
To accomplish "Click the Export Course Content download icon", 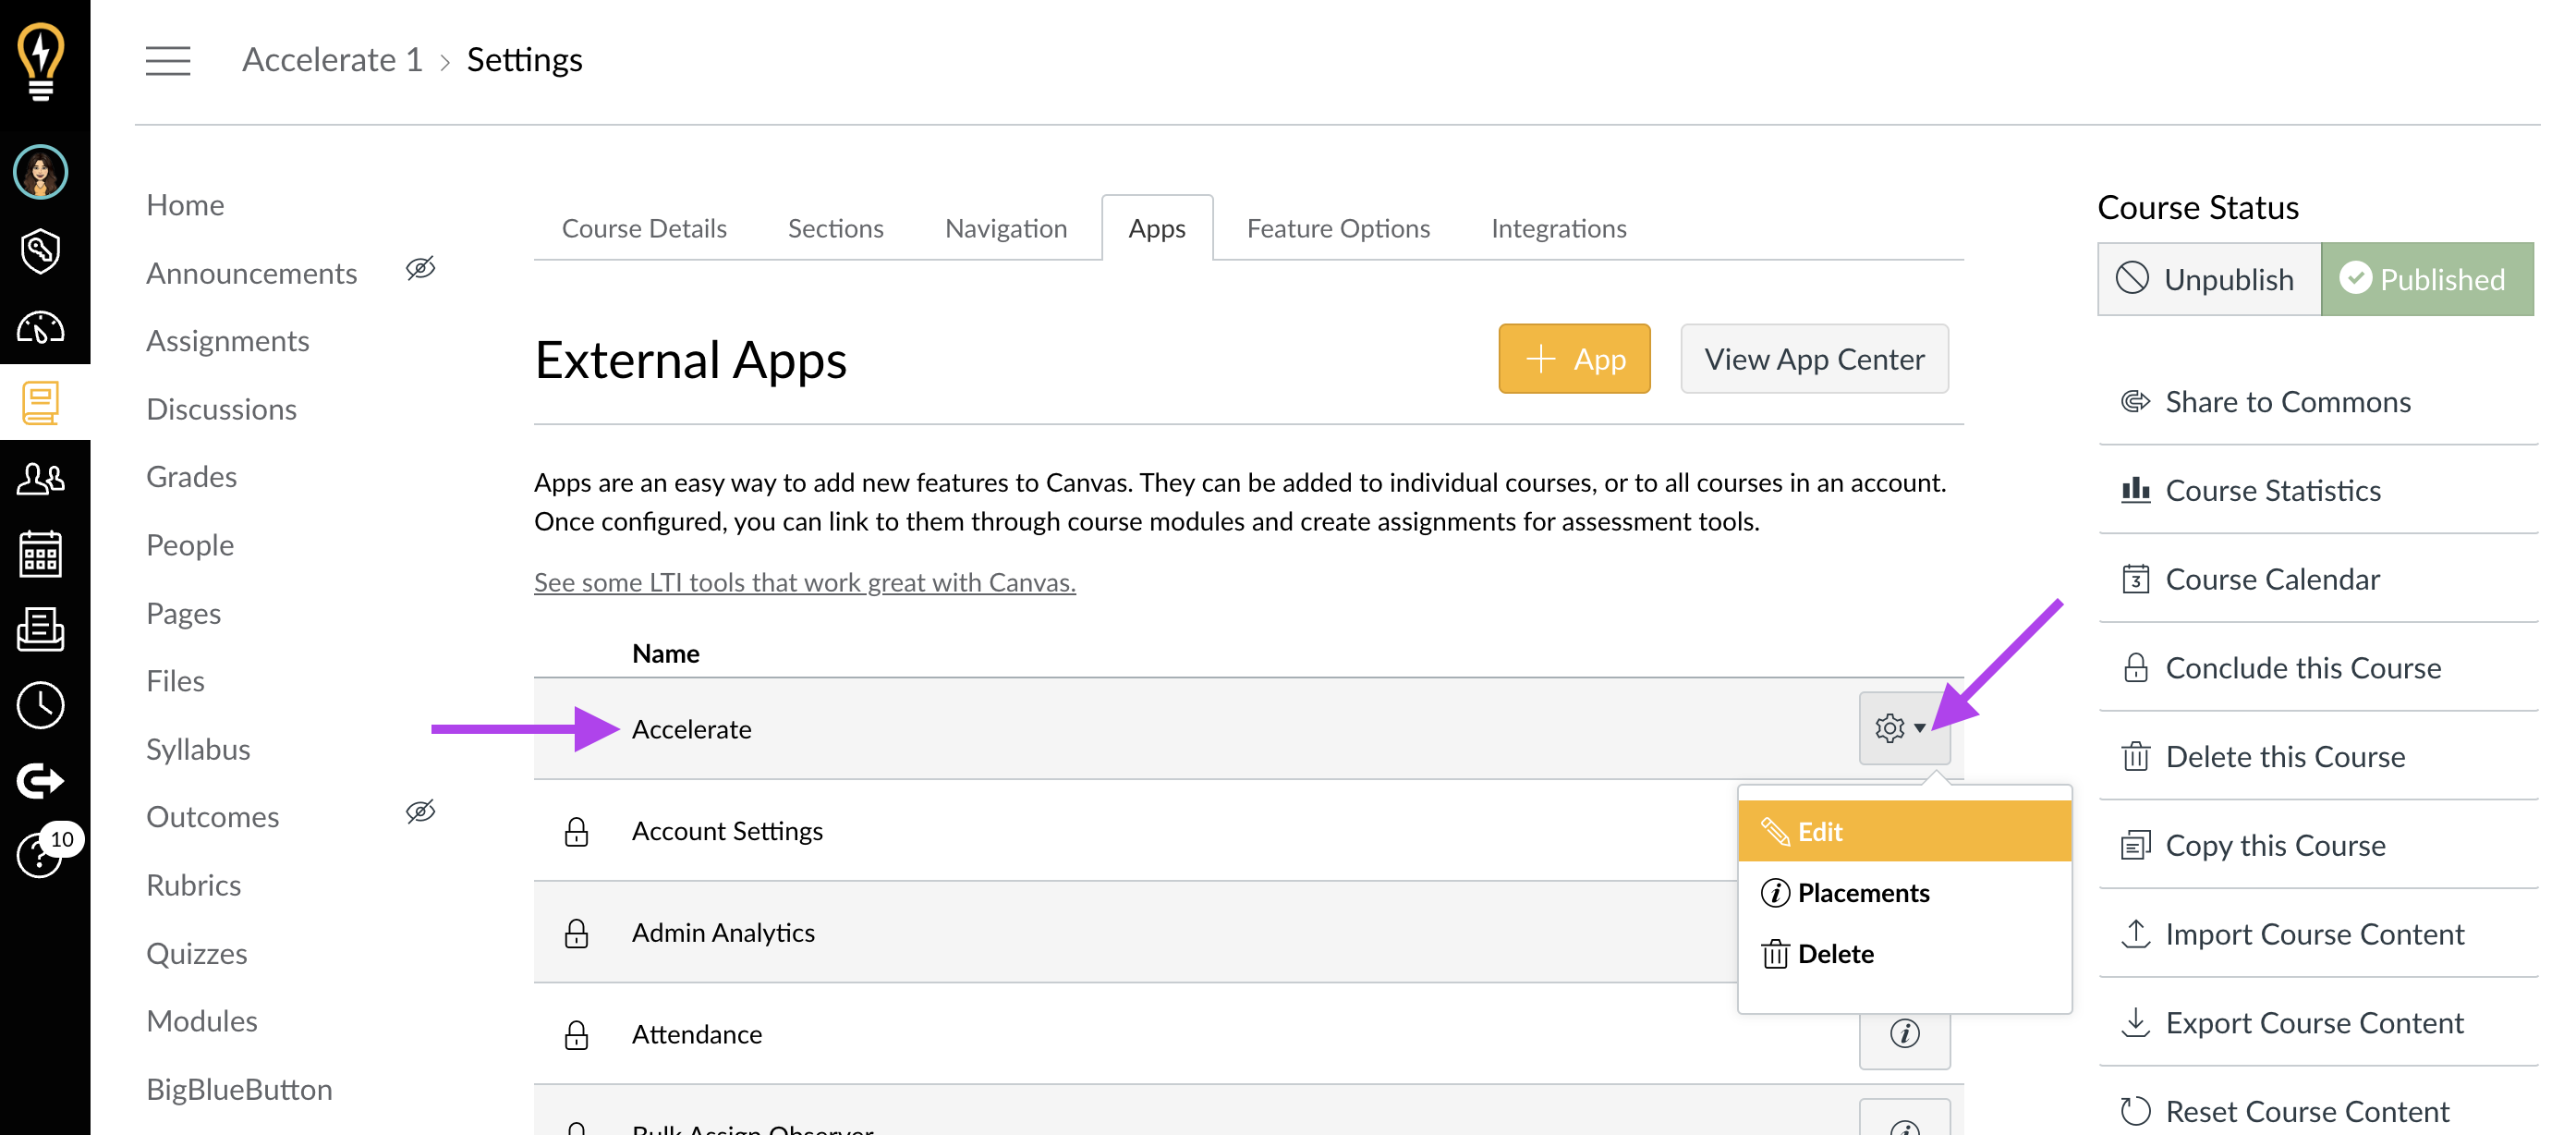I will pyautogui.click(x=2135, y=1022).
